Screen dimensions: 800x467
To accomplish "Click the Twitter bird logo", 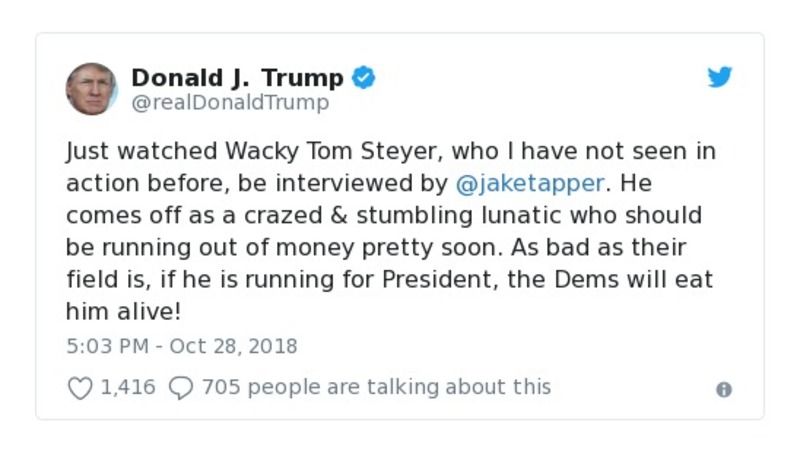I will 720,77.
